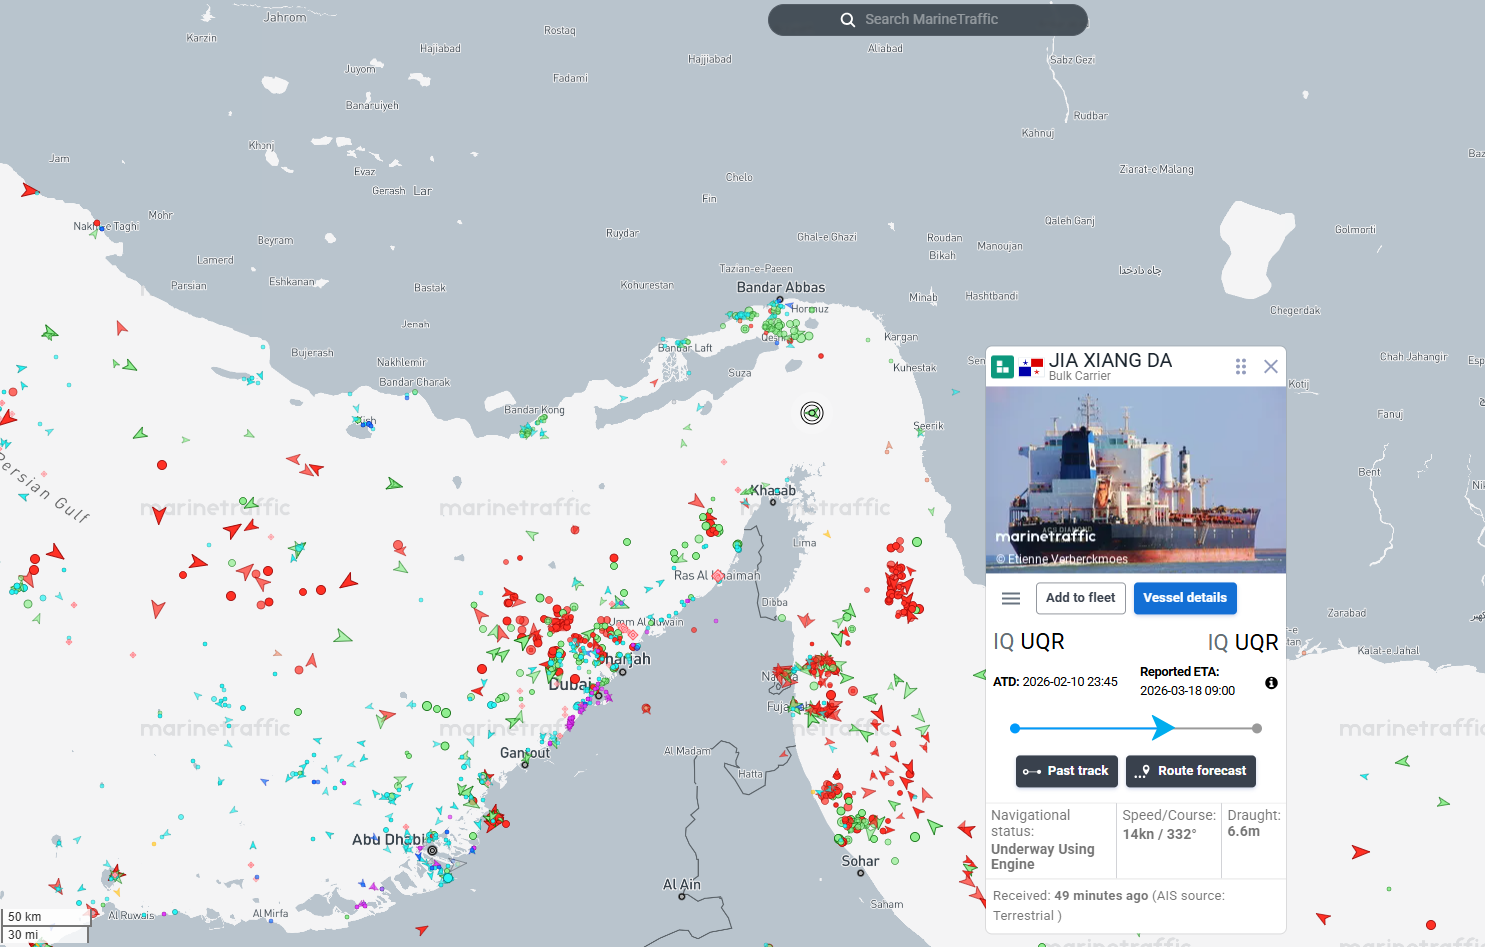
Task: Open Vessel details
Action: point(1185,598)
